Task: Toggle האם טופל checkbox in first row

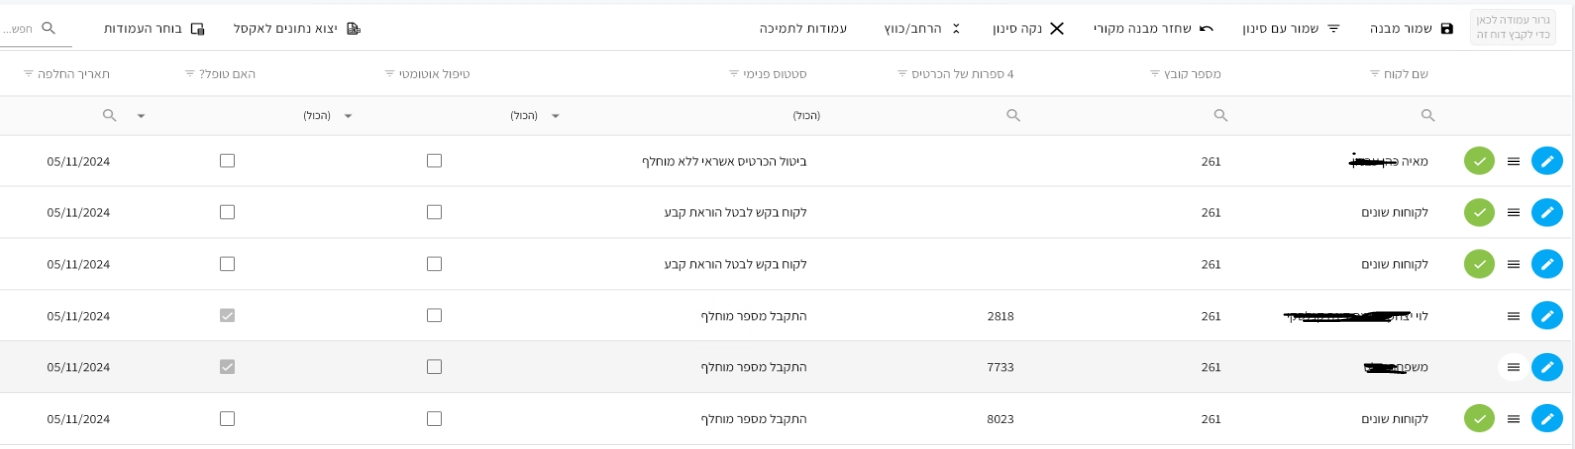Action: tap(227, 161)
